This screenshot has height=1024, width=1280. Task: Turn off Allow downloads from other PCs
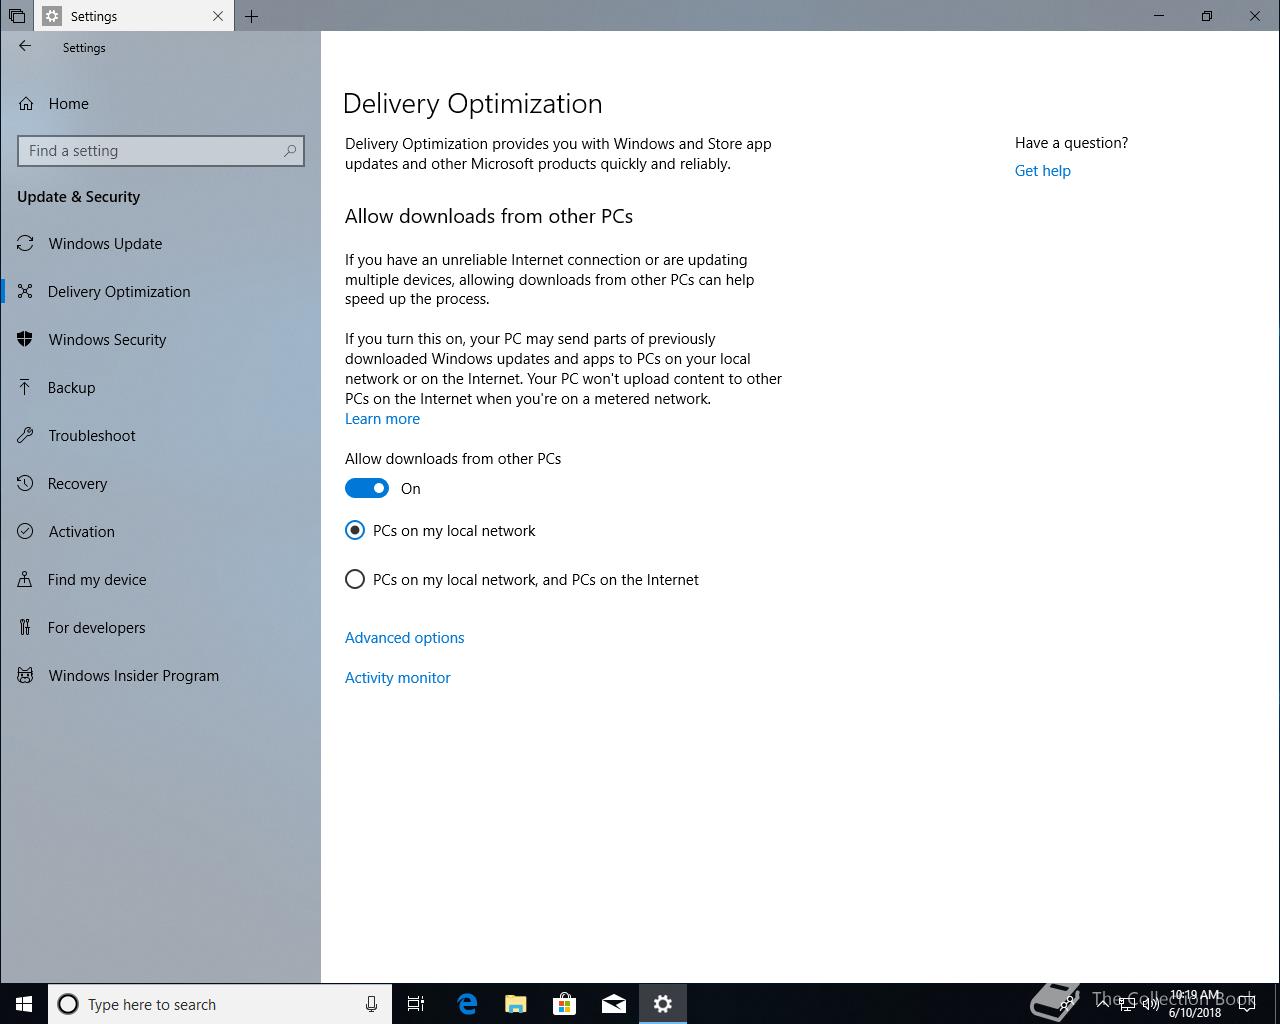(367, 488)
